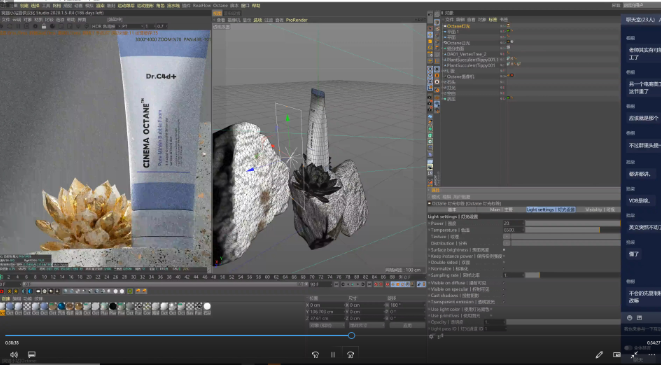The width and height of the screenshot is (661, 365).
Task: Click the first chat message in sidebar
Action: tap(645, 53)
